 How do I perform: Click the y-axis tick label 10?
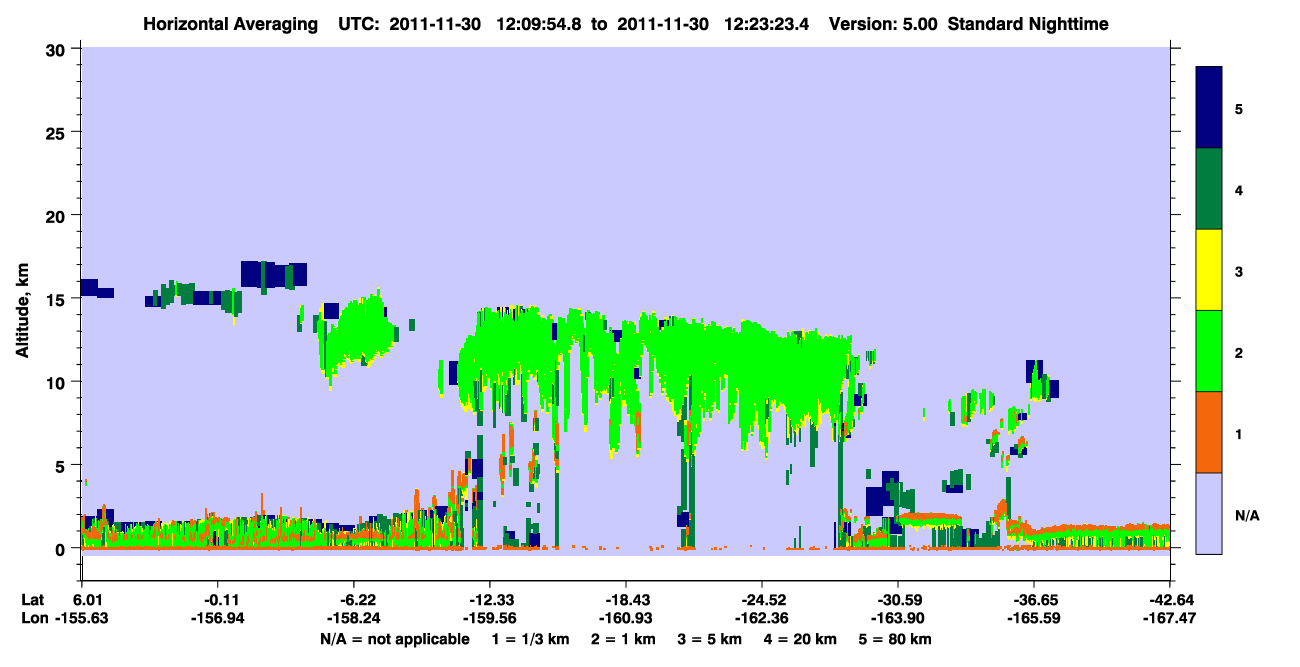(x=58, y=382)
